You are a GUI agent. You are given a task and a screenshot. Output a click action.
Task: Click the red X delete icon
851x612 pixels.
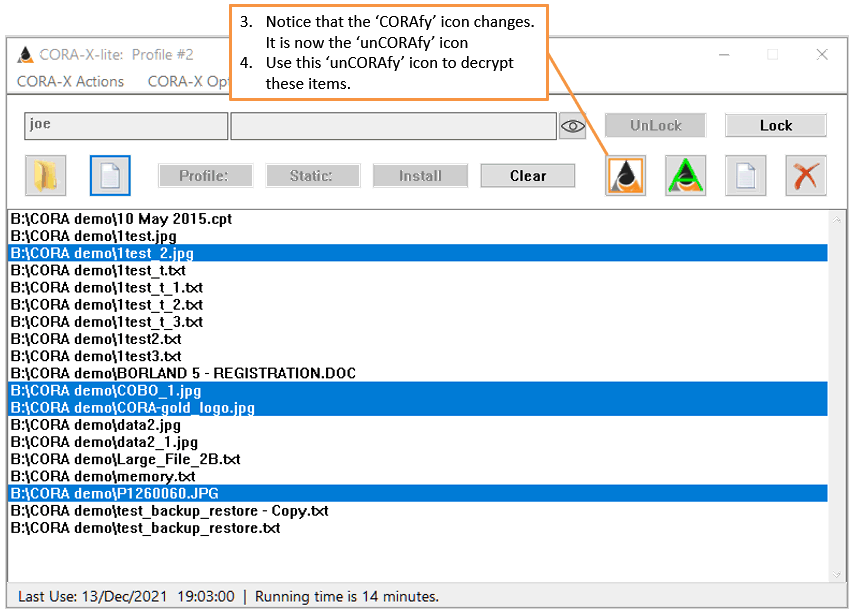pyautogui.click(x=805, y=176)
